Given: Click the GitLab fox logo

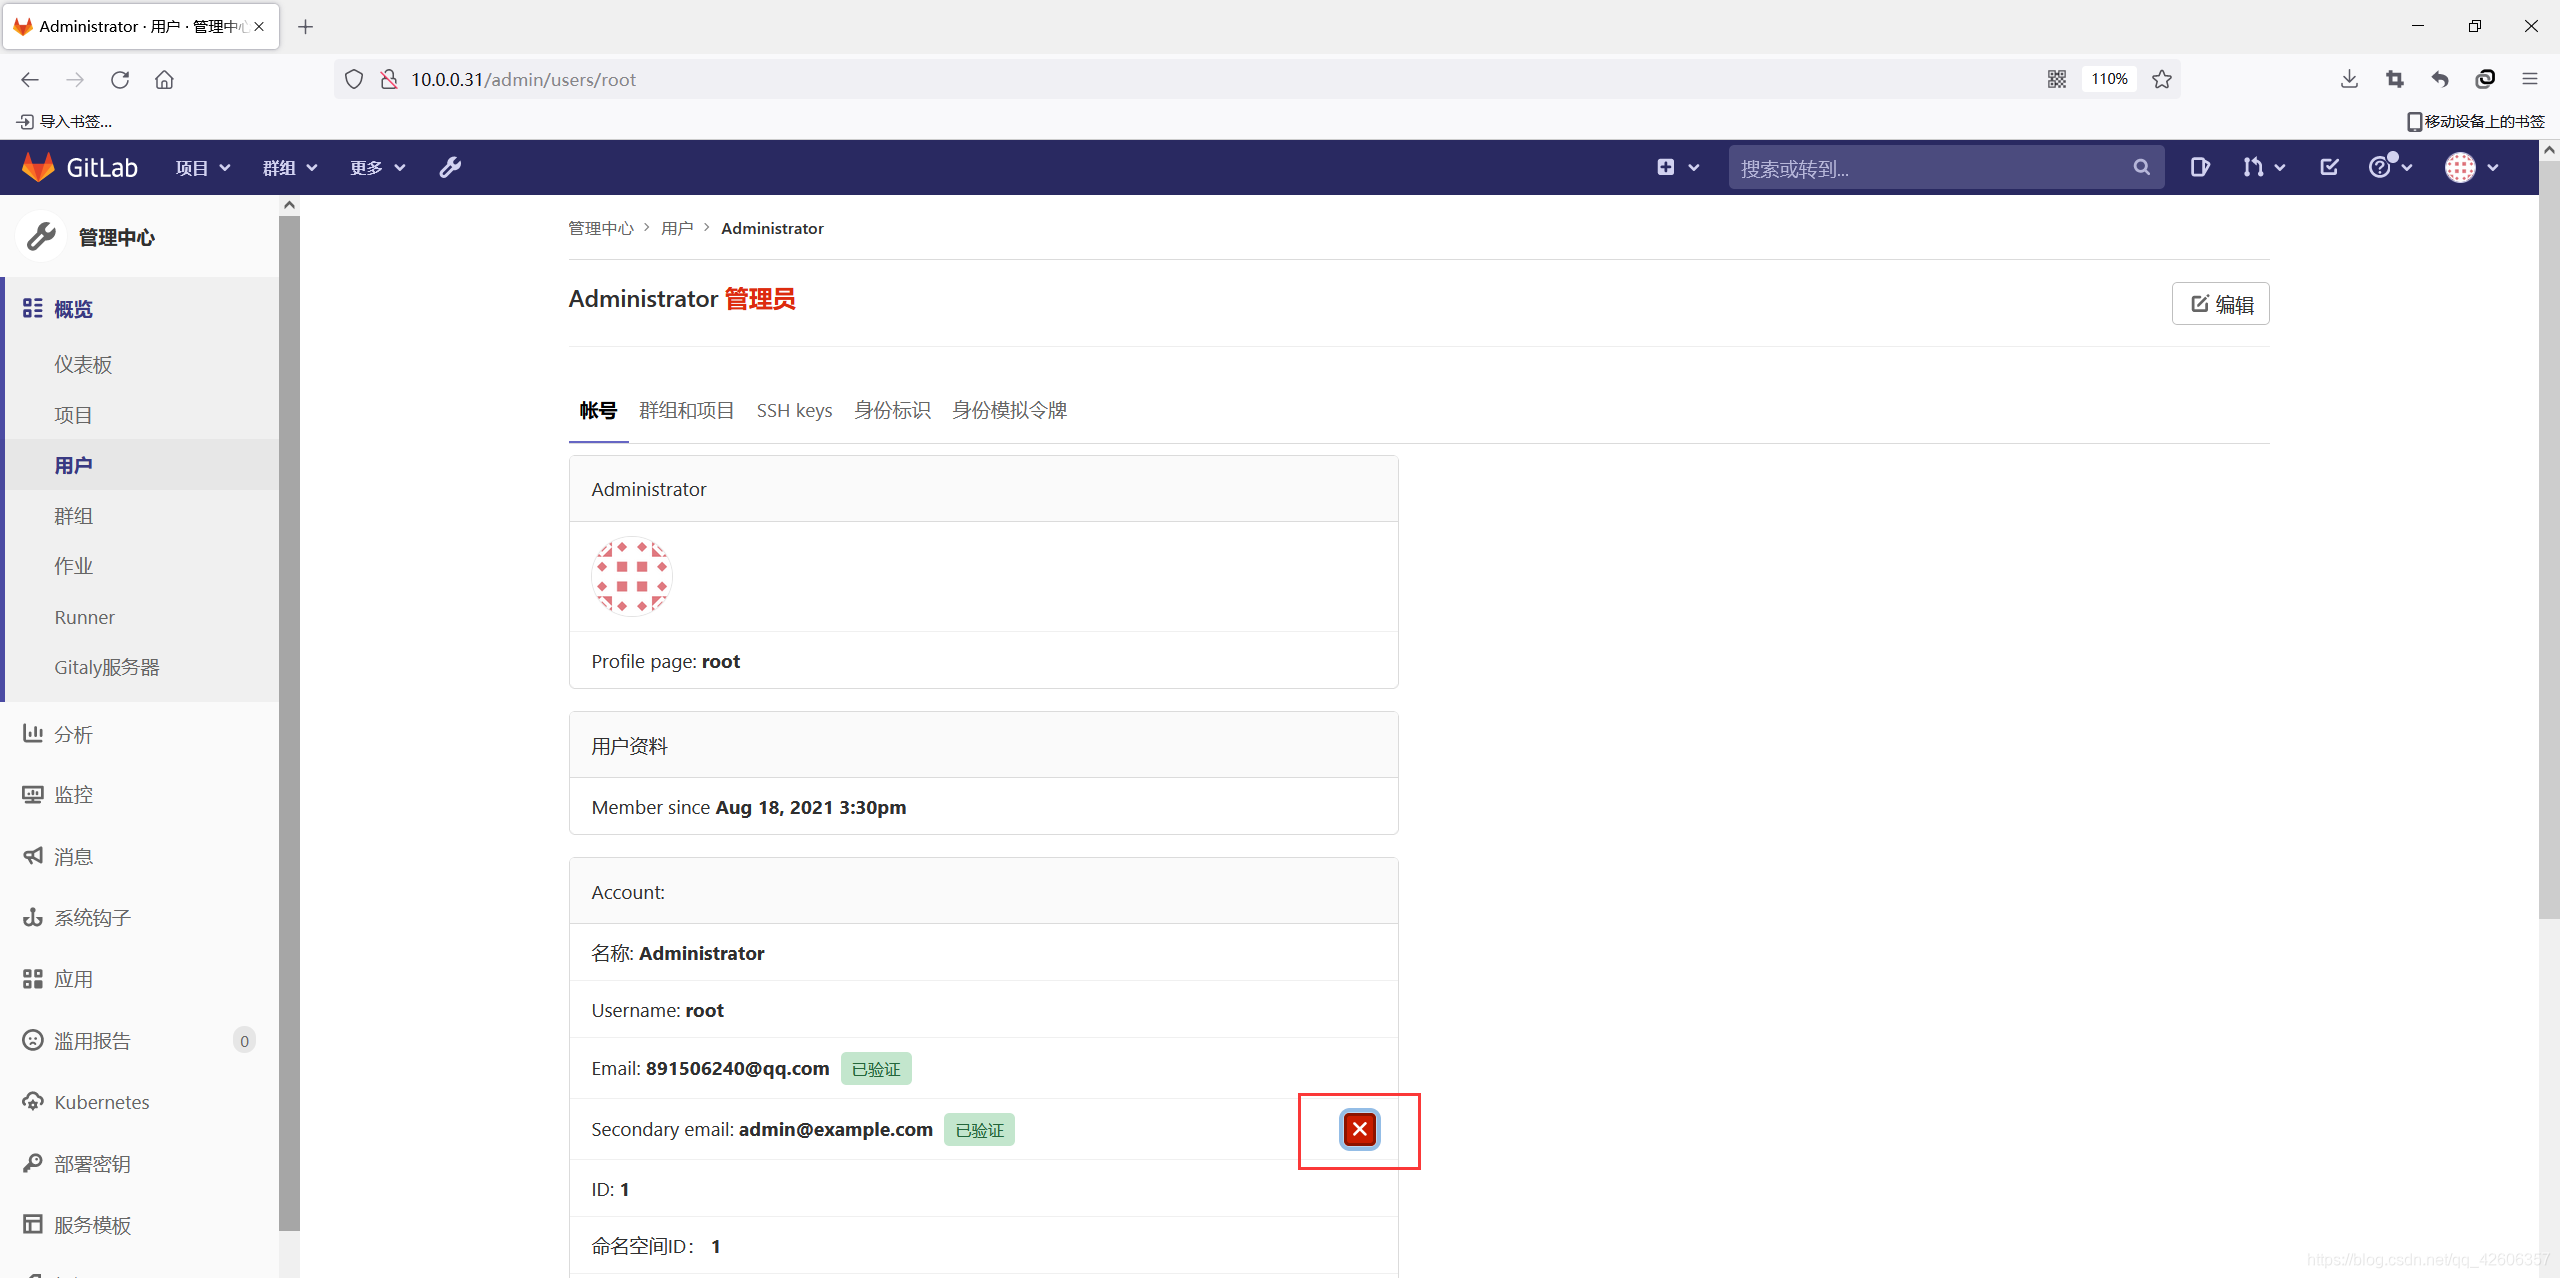Looking at the screenshot, I should click(x=38, y=167).
